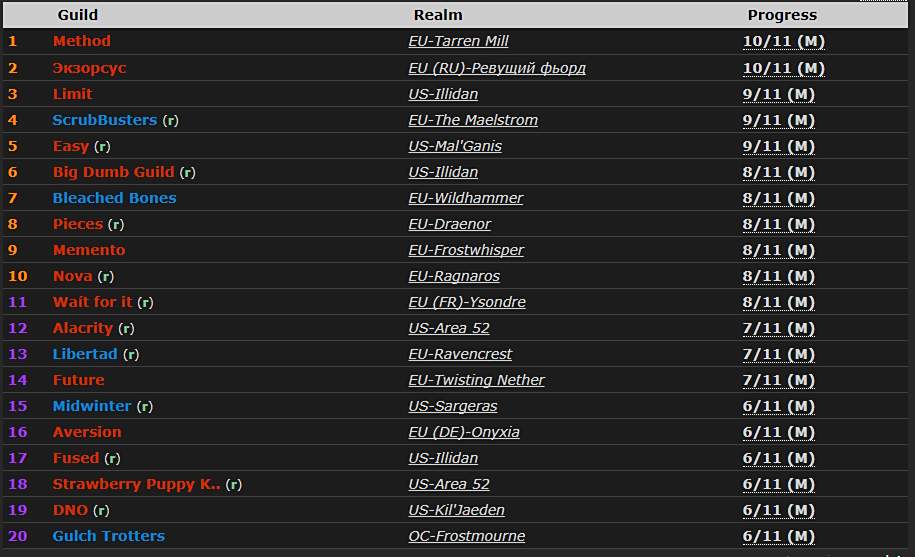Click the OC-Frostmourne realm link
The height and width of the screenshot is (557, 915).
[x=466, y=536]
